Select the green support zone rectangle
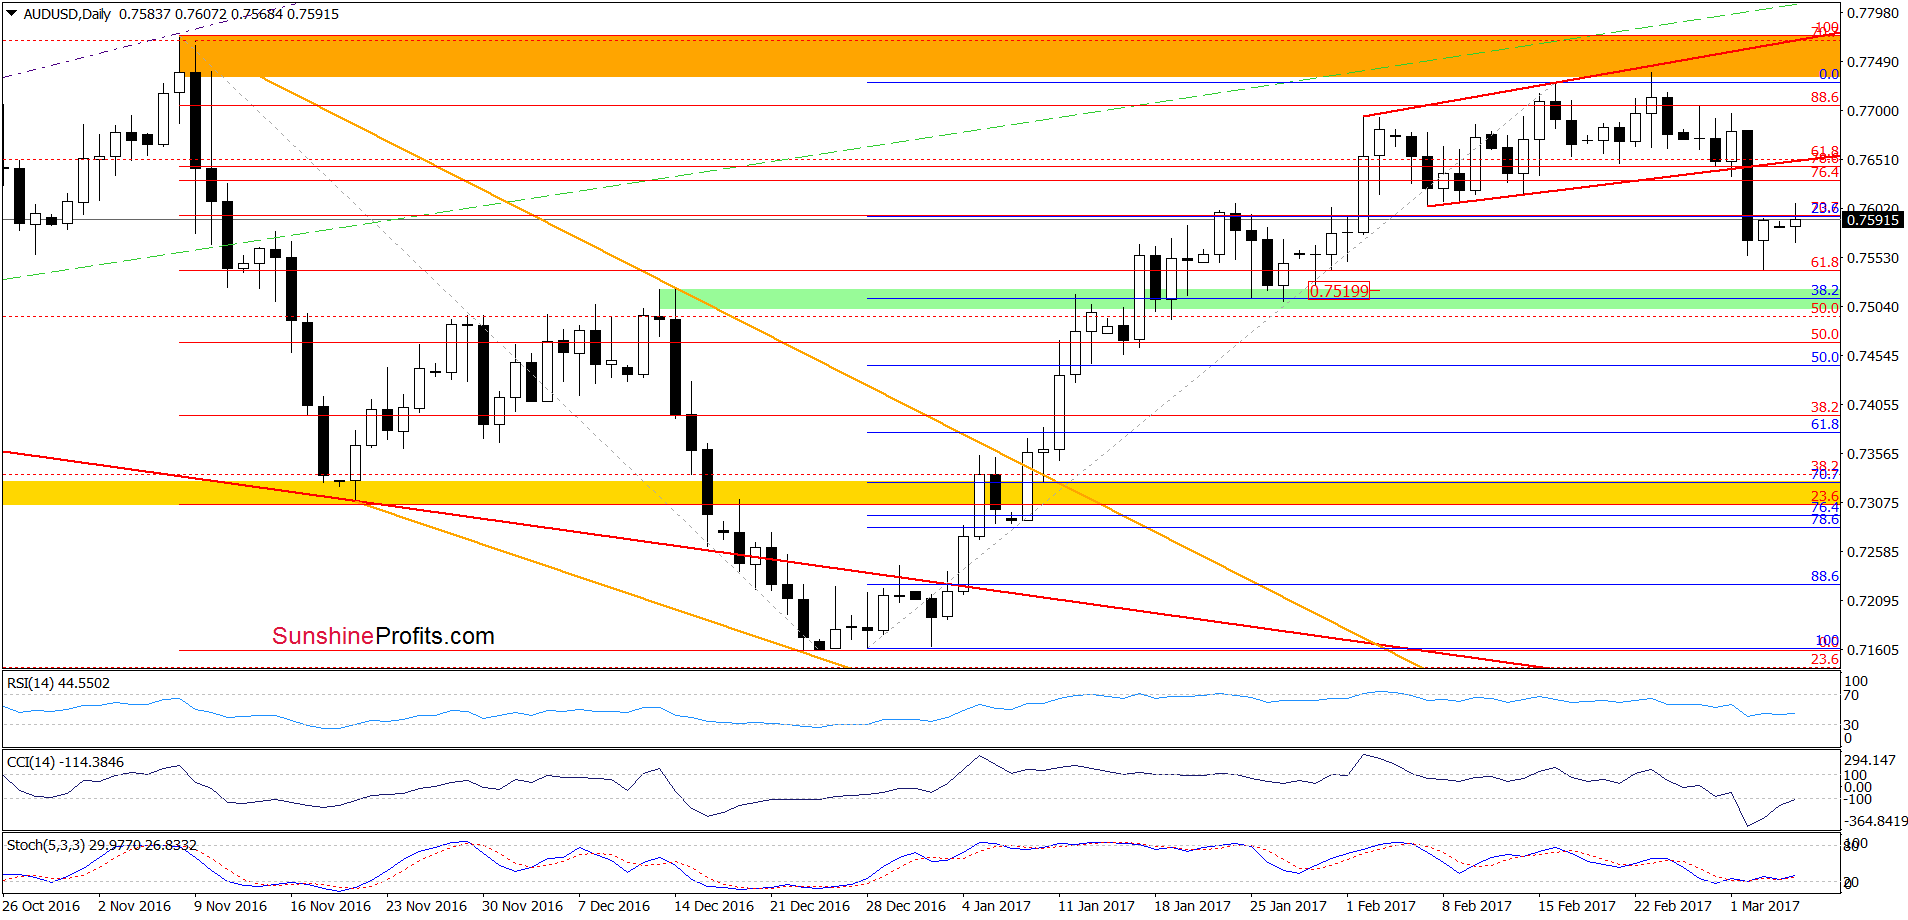Image resolution: width=1908 pixels, height=920 pixels. pyautogui.click(x=1249, y=298)
